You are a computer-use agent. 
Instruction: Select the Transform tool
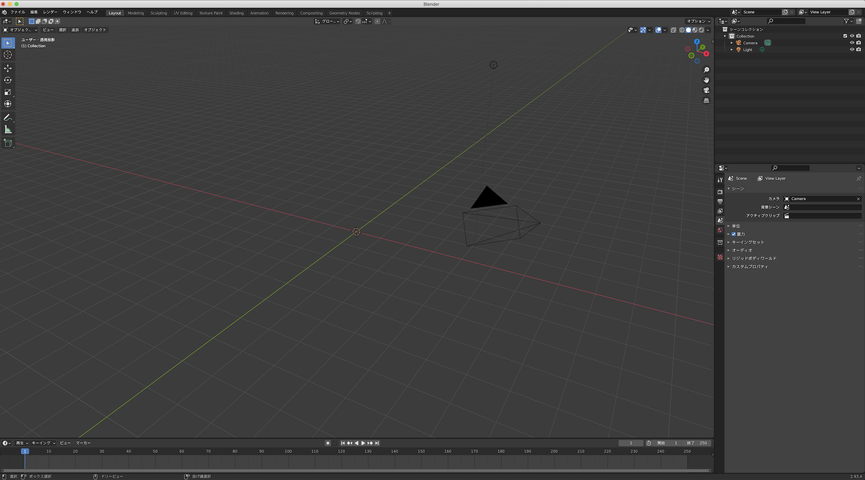(8, 104)
